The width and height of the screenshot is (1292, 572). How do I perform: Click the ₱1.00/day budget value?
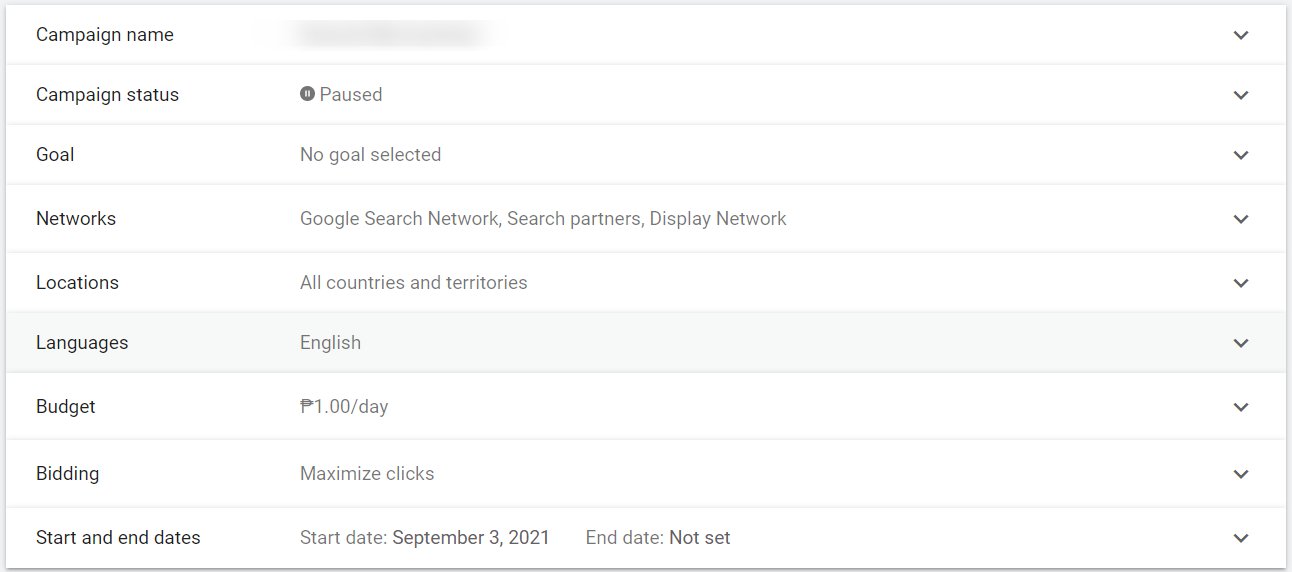tap(344, 406)
